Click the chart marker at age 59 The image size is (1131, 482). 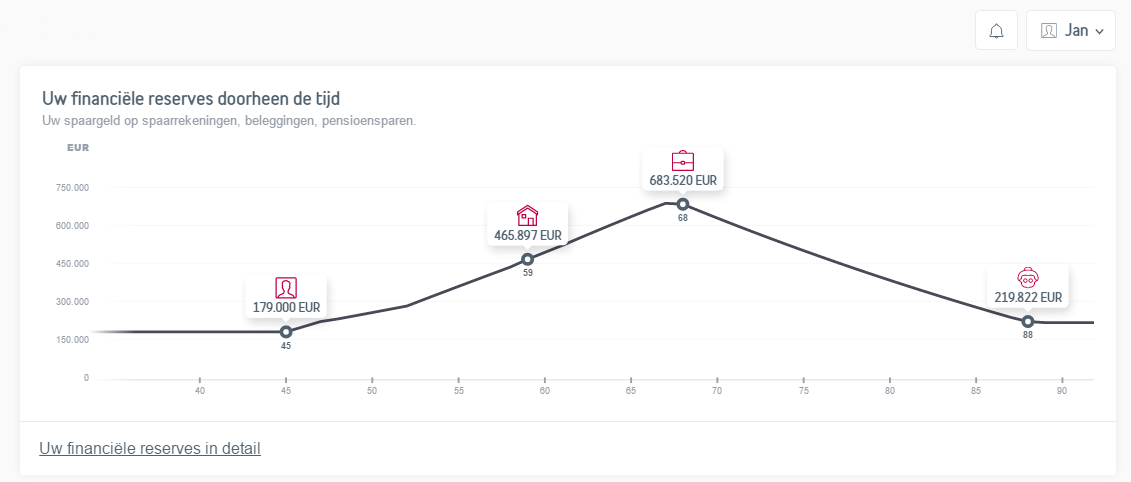click(528, 260)
